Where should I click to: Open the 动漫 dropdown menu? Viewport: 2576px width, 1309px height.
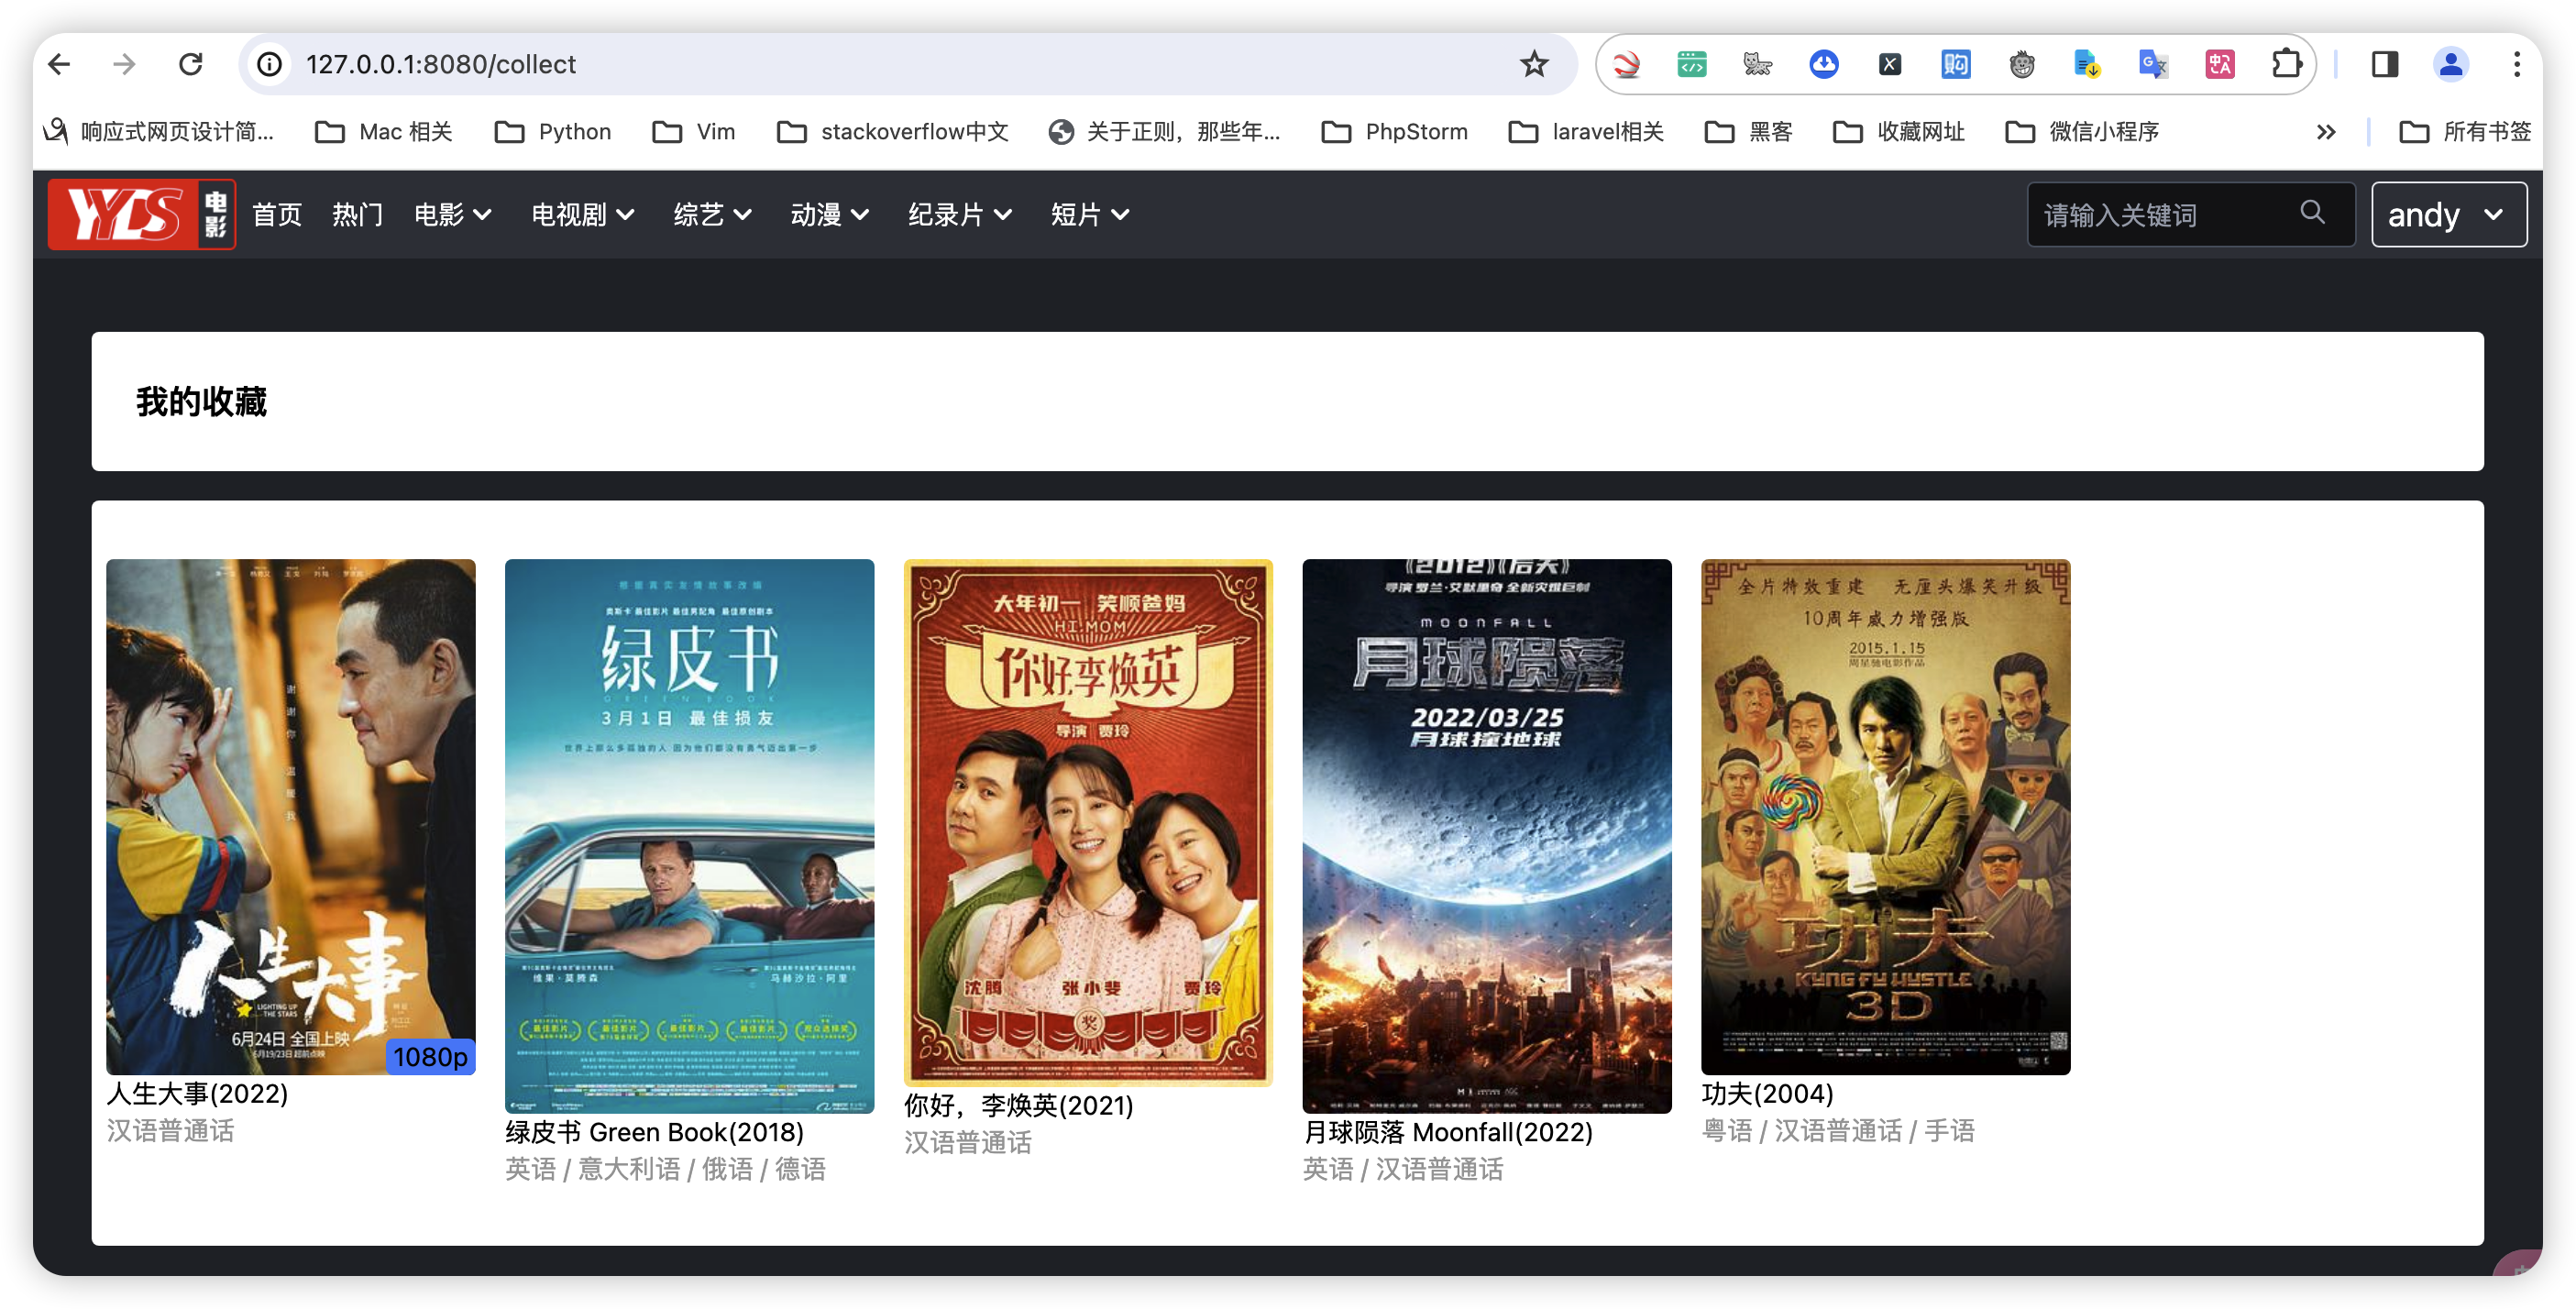(831, 214)
